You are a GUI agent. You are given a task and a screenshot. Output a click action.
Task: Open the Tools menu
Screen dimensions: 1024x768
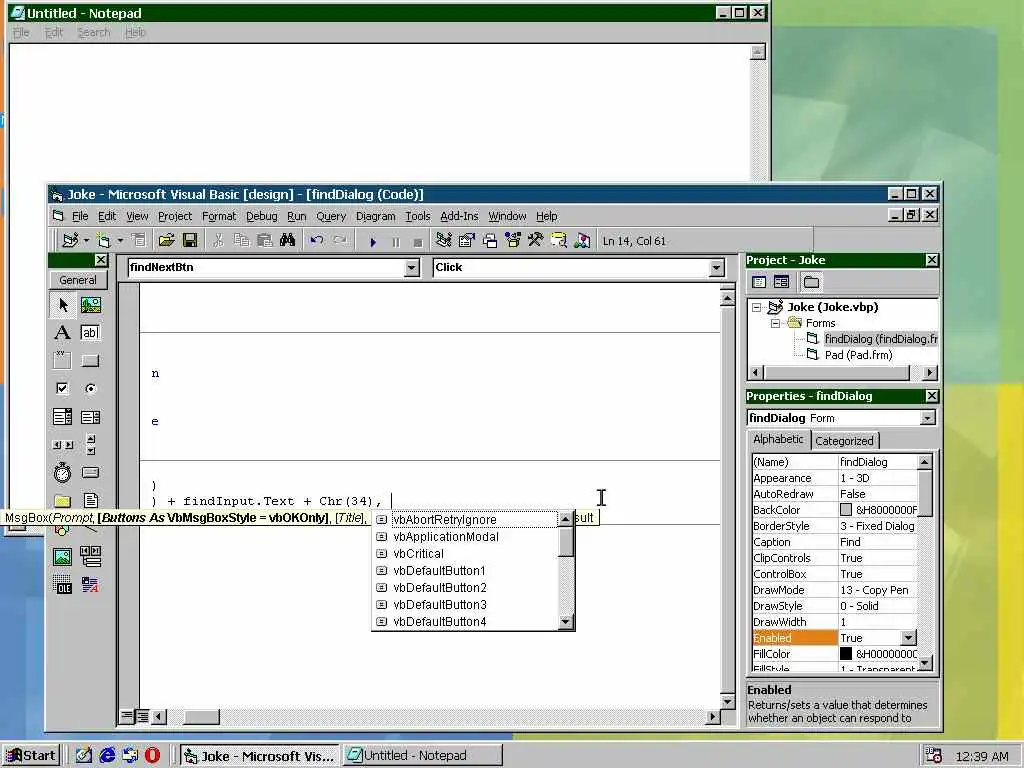[418, 216]
